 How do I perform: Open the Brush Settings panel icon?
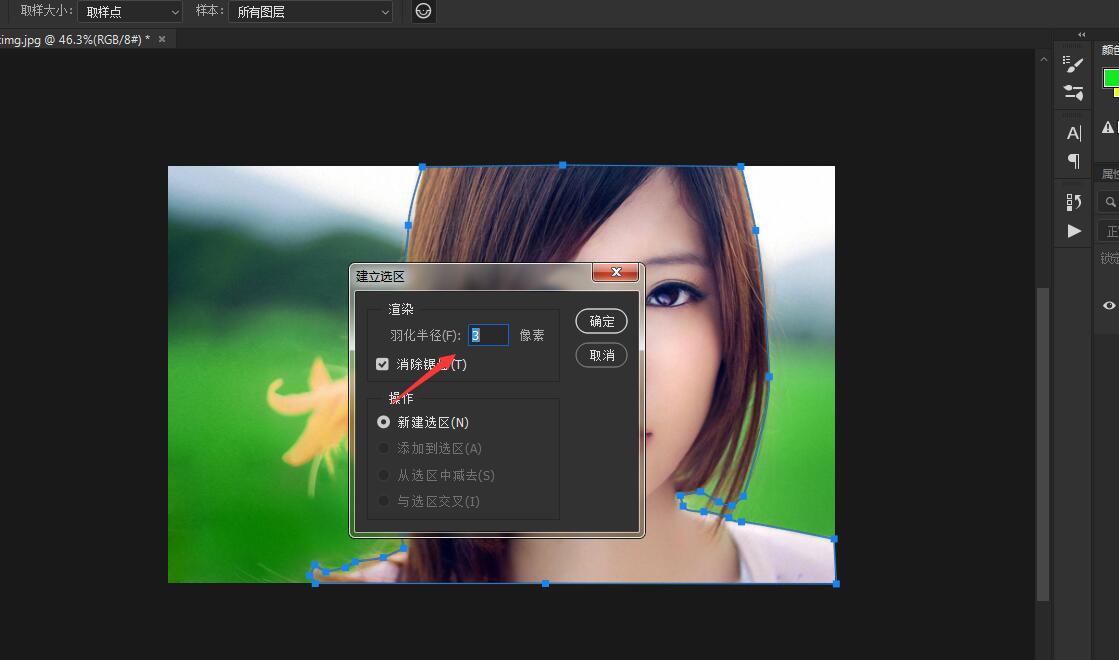(1073, 64)
